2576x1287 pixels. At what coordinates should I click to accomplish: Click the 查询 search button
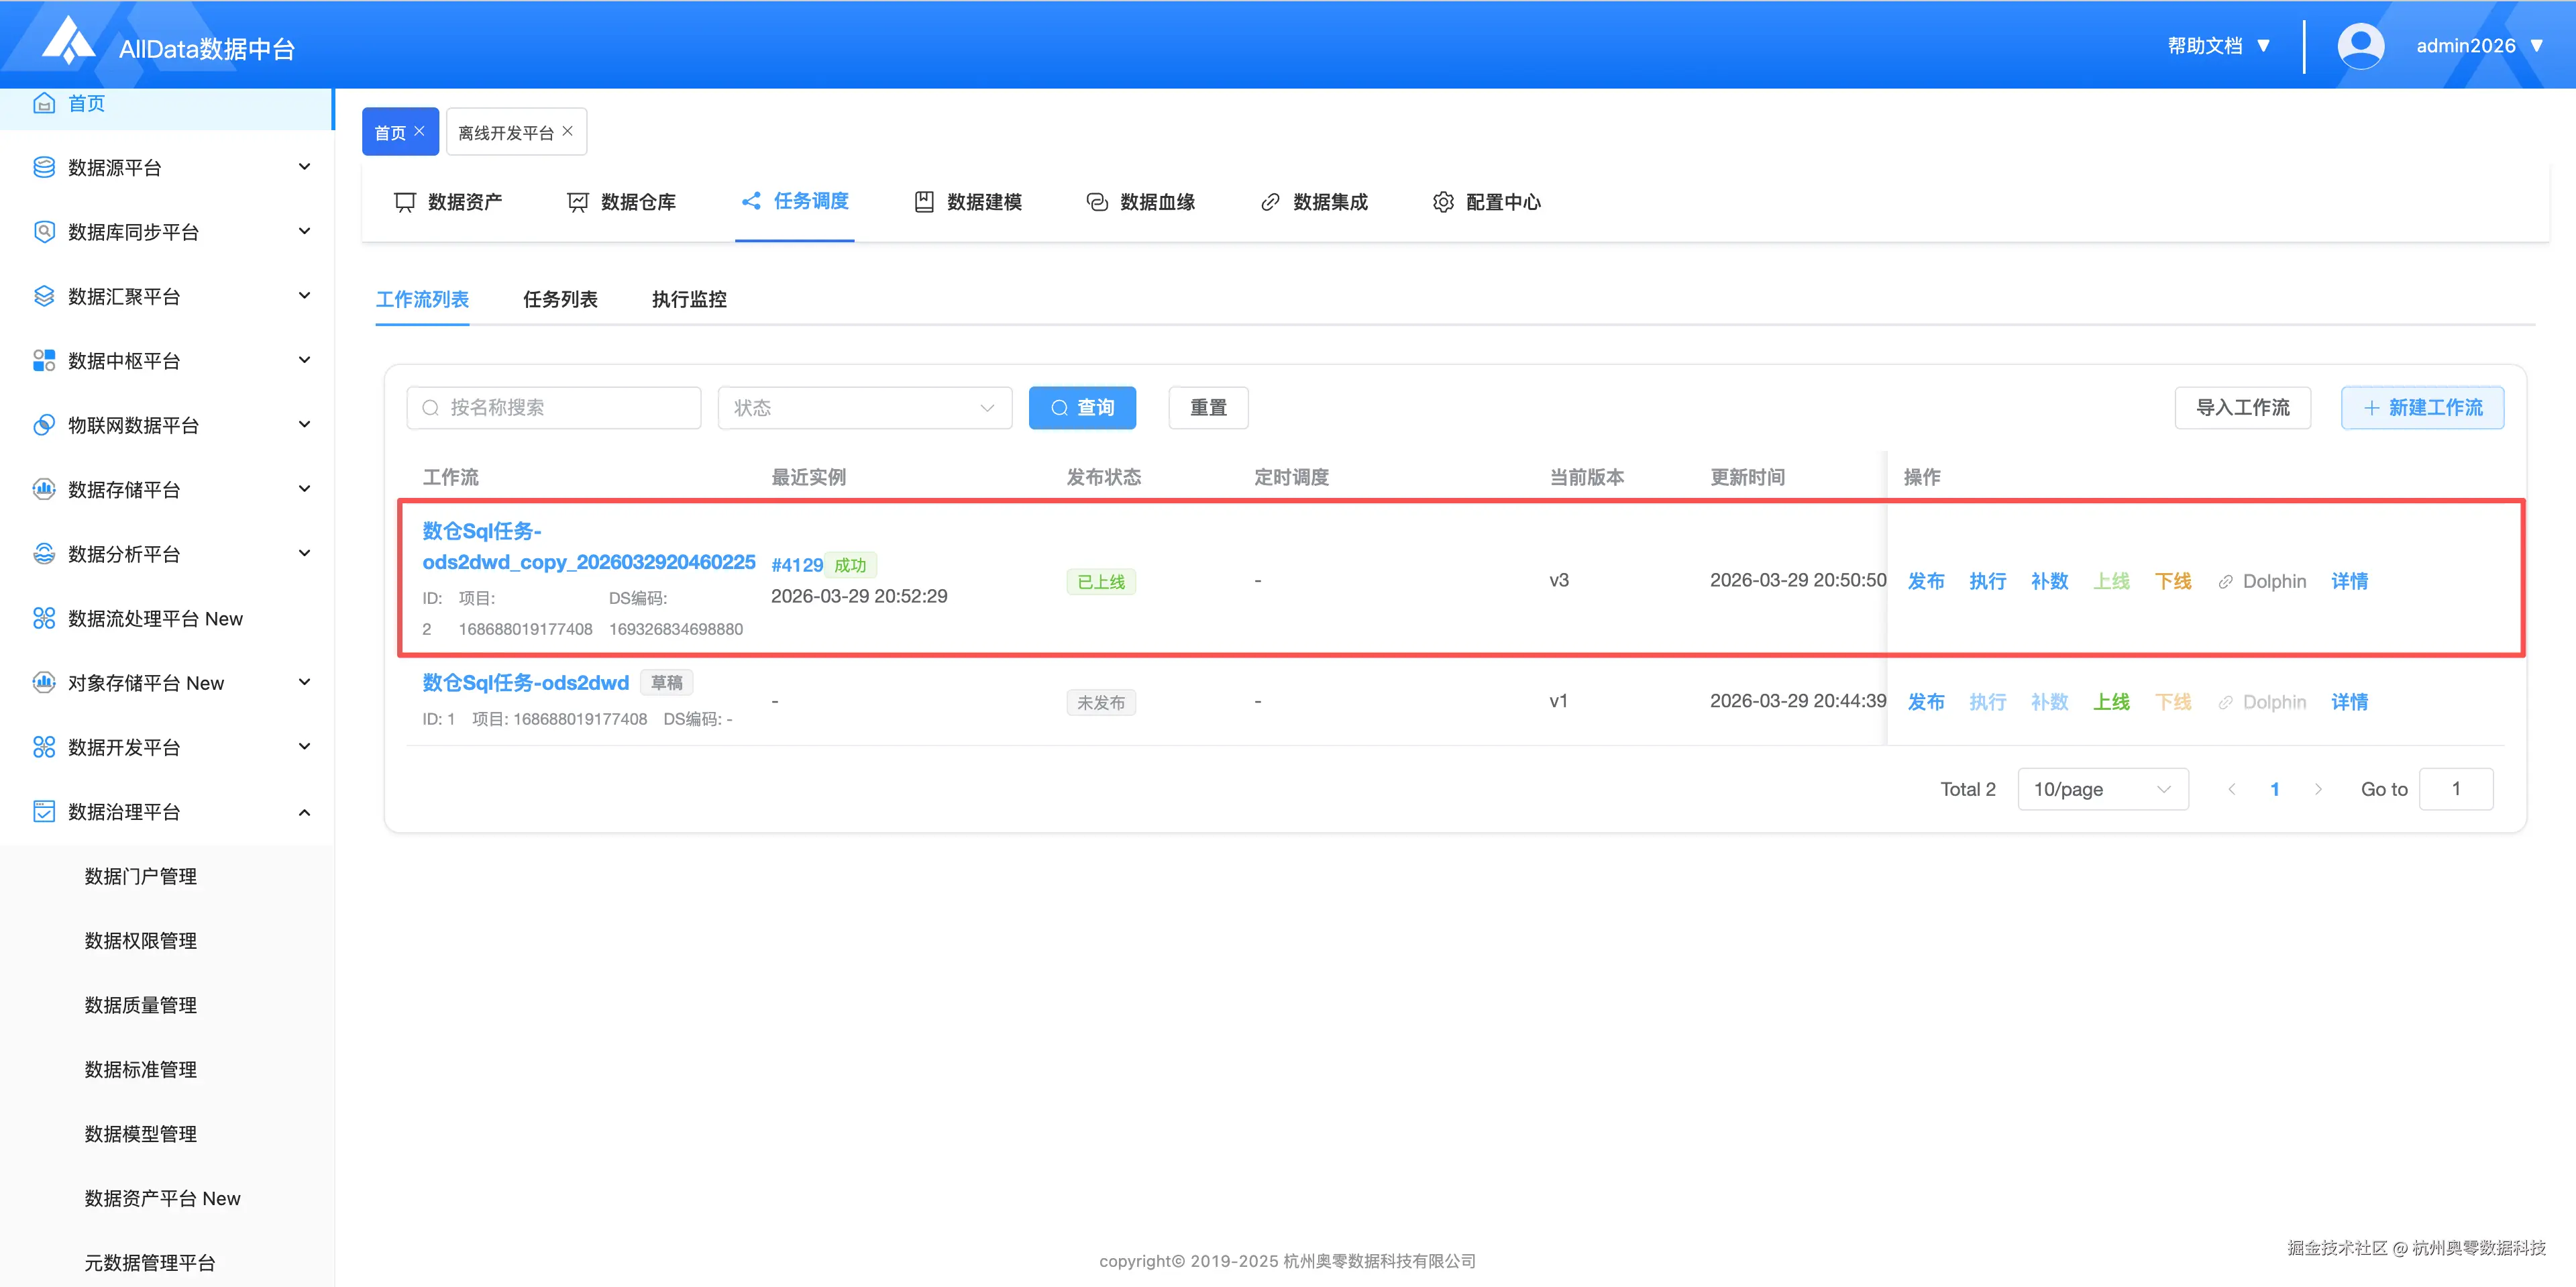[1082, 408]
